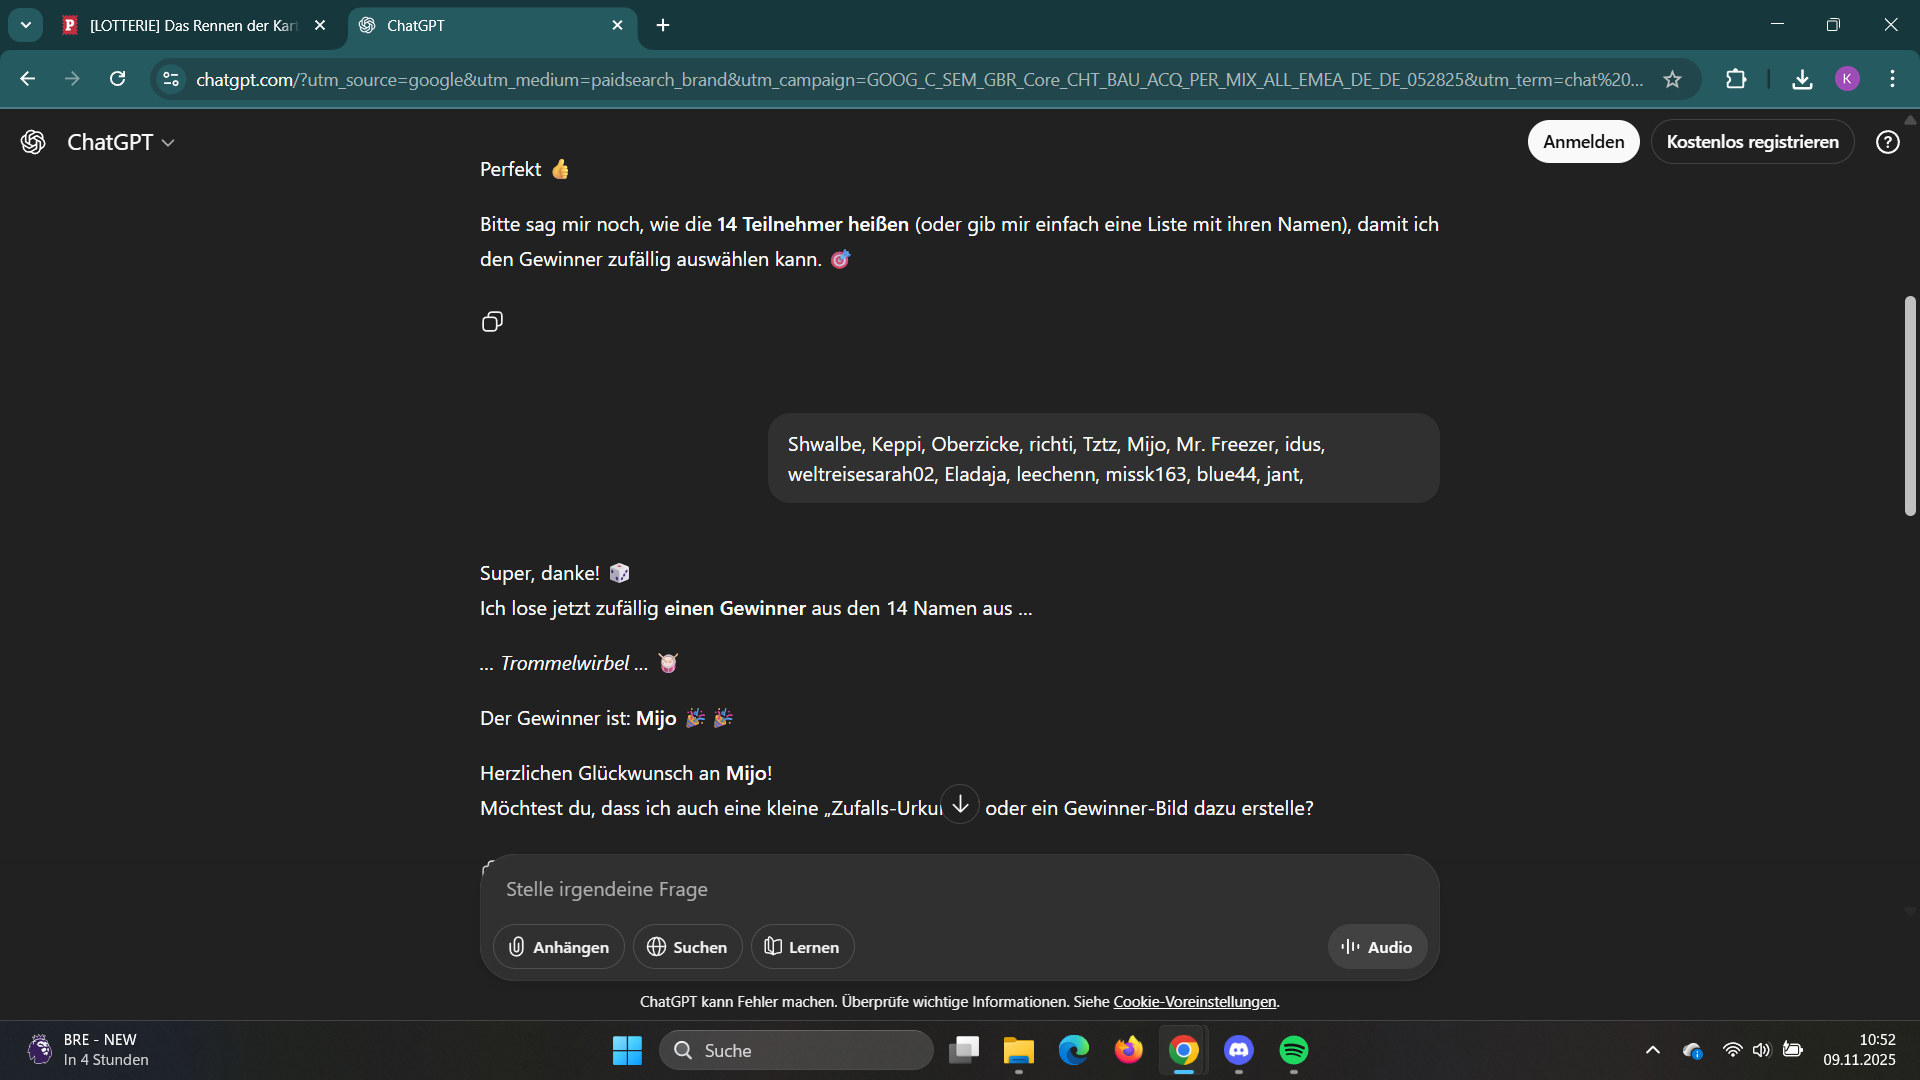1920x1080 pixels.
Task: Open the tab search dropdown arrow
Action: 26,25
